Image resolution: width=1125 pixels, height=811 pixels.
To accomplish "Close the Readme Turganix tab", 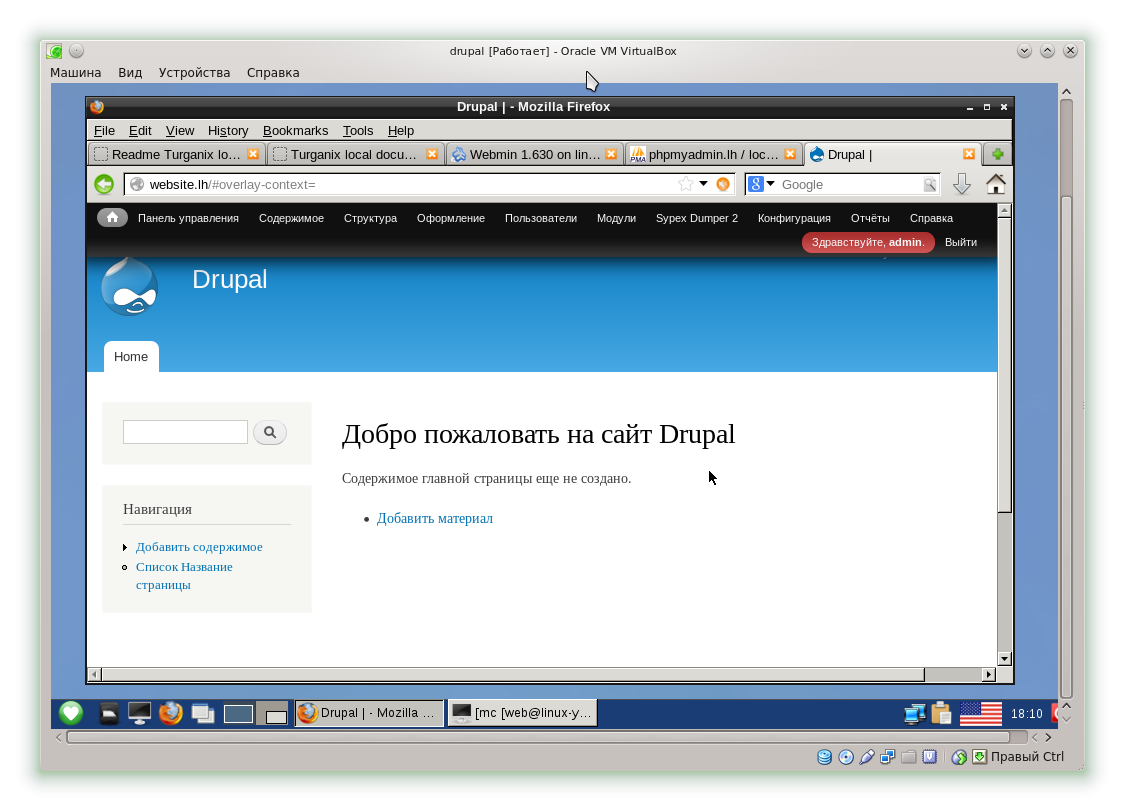I will pyautogui.click(x=253, y=154).
